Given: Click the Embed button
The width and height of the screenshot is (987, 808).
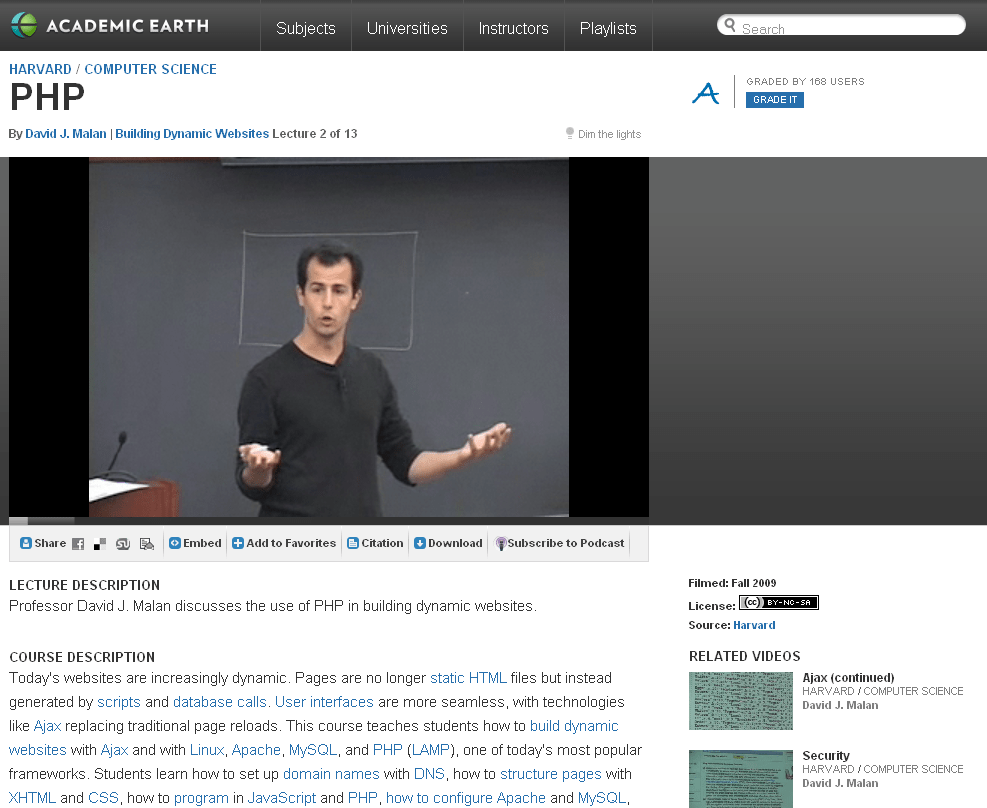Looking at the screenshot, I should 195,543.
